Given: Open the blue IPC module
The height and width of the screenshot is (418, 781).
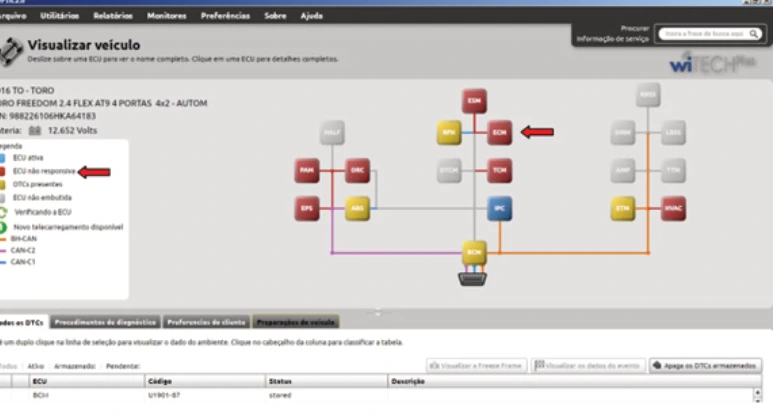Looking at the screenshot, I should (x=499, y=208).
